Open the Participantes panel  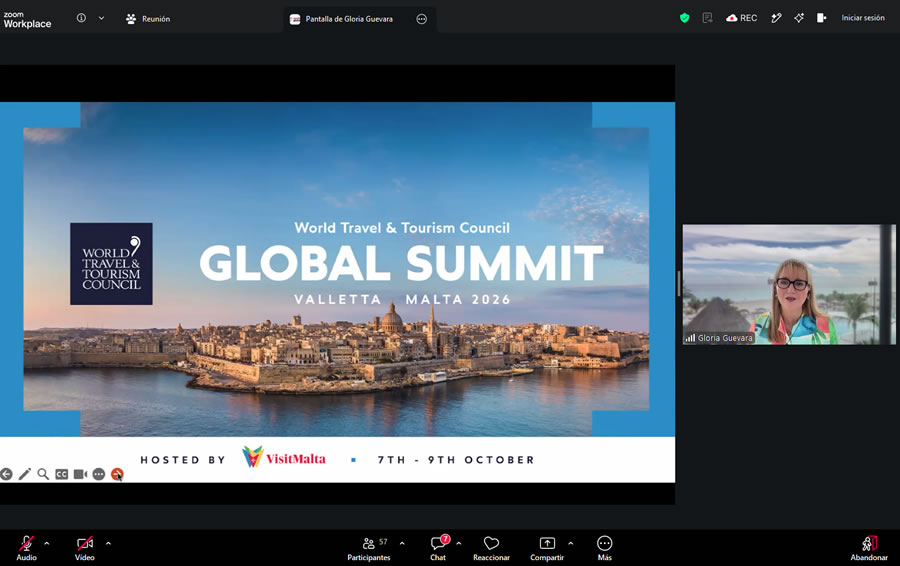(368, 548)
